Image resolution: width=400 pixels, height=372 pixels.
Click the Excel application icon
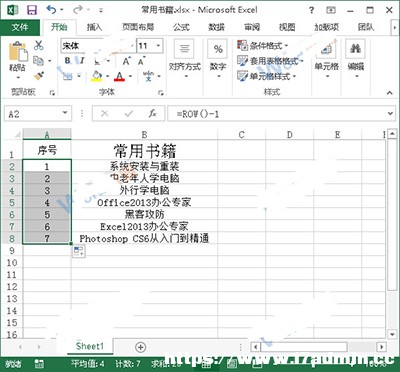coord(12,10)
